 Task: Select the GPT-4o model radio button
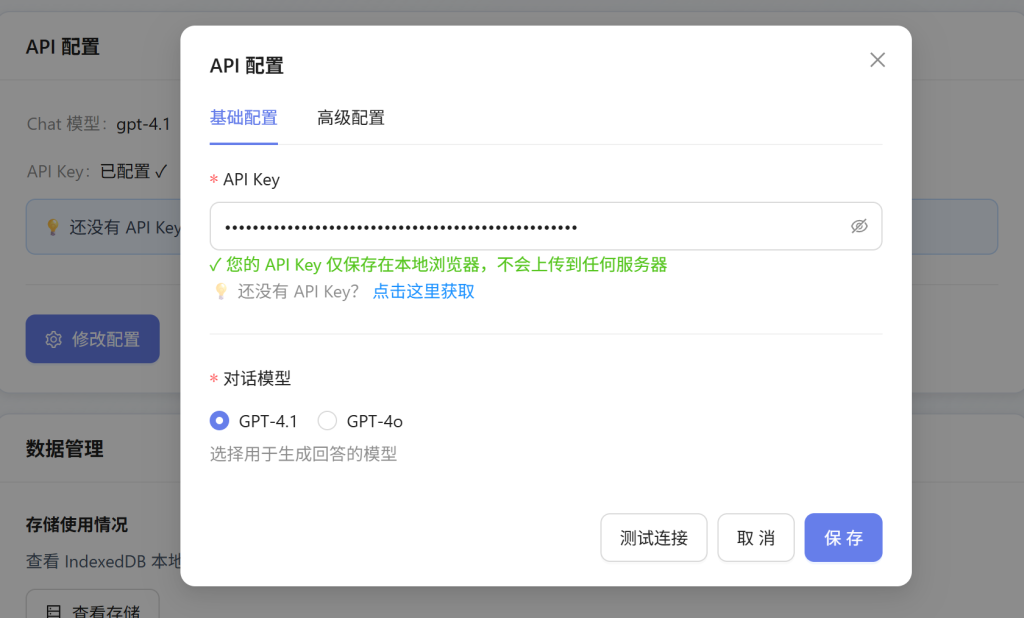pyautogui.click(x=327, y=420)
